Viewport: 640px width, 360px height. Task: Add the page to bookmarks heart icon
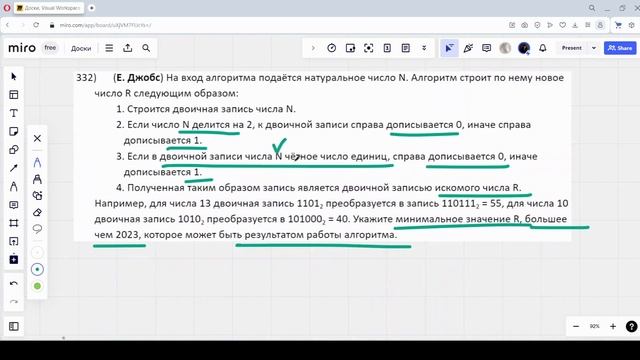click(x=562, y=25)
